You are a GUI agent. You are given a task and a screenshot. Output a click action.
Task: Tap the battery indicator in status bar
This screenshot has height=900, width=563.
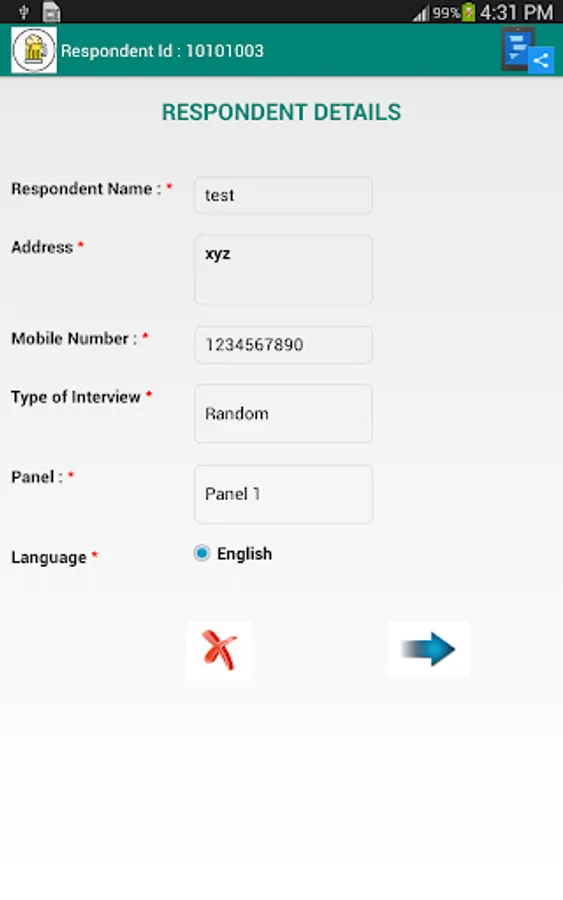pos(469,12)
